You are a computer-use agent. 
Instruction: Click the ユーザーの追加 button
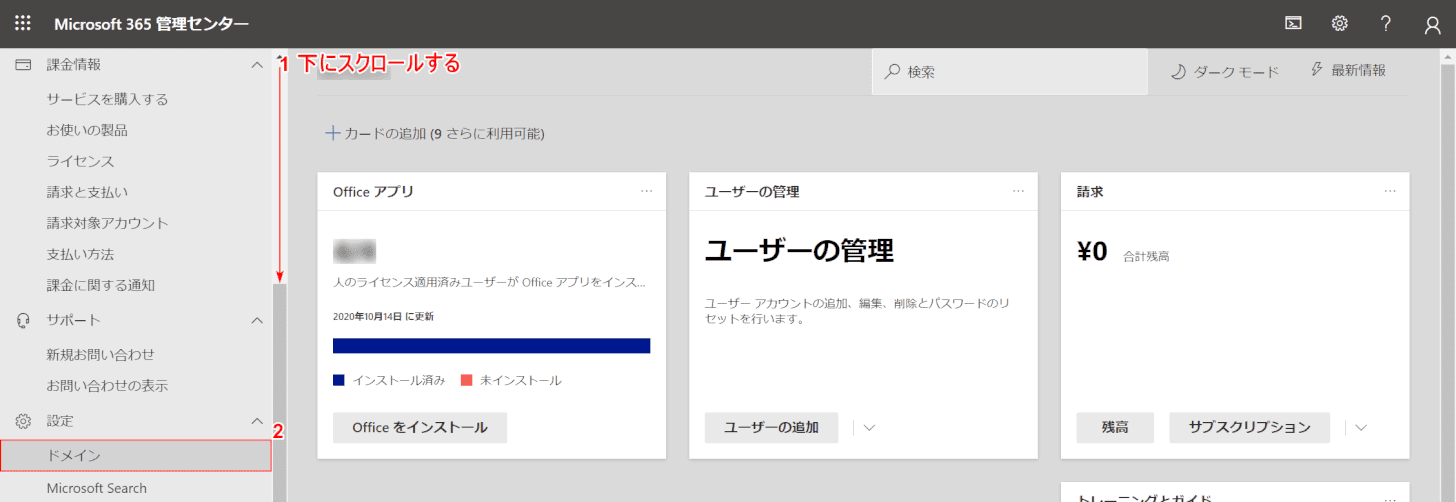[771, 427]
